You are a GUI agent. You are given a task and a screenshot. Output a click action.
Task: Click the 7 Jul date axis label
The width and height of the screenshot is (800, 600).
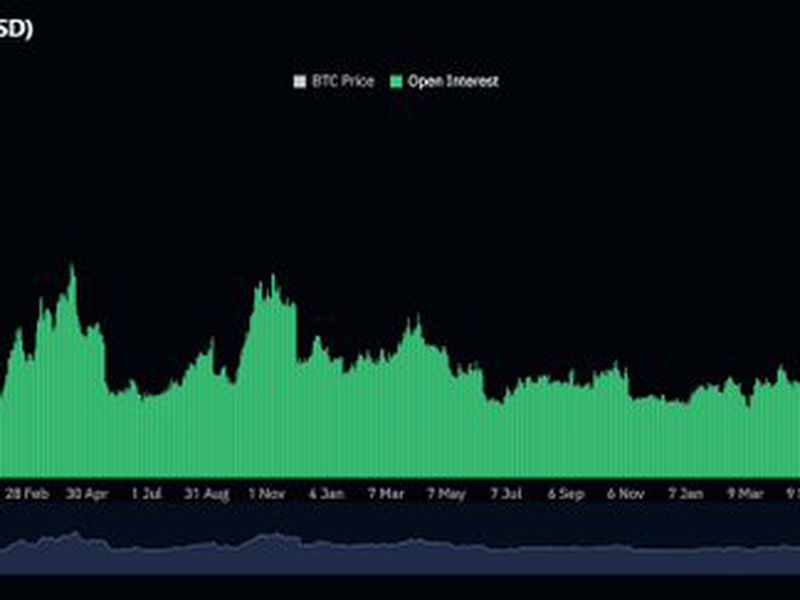click(506, 493)
